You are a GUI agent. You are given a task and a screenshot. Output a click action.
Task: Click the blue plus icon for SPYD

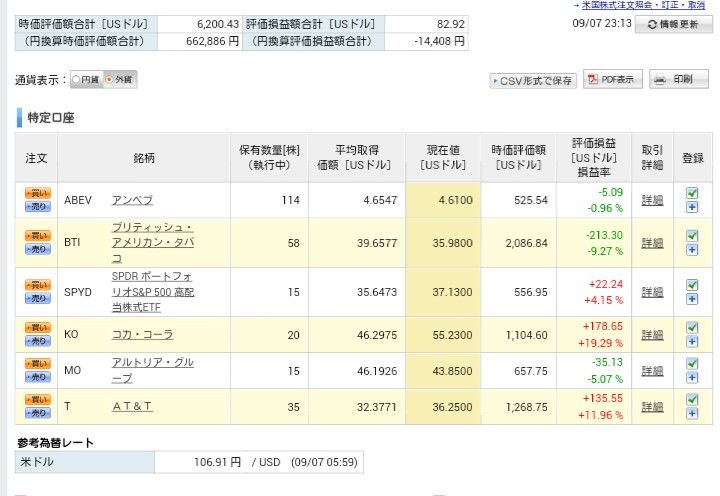point(692,299)
